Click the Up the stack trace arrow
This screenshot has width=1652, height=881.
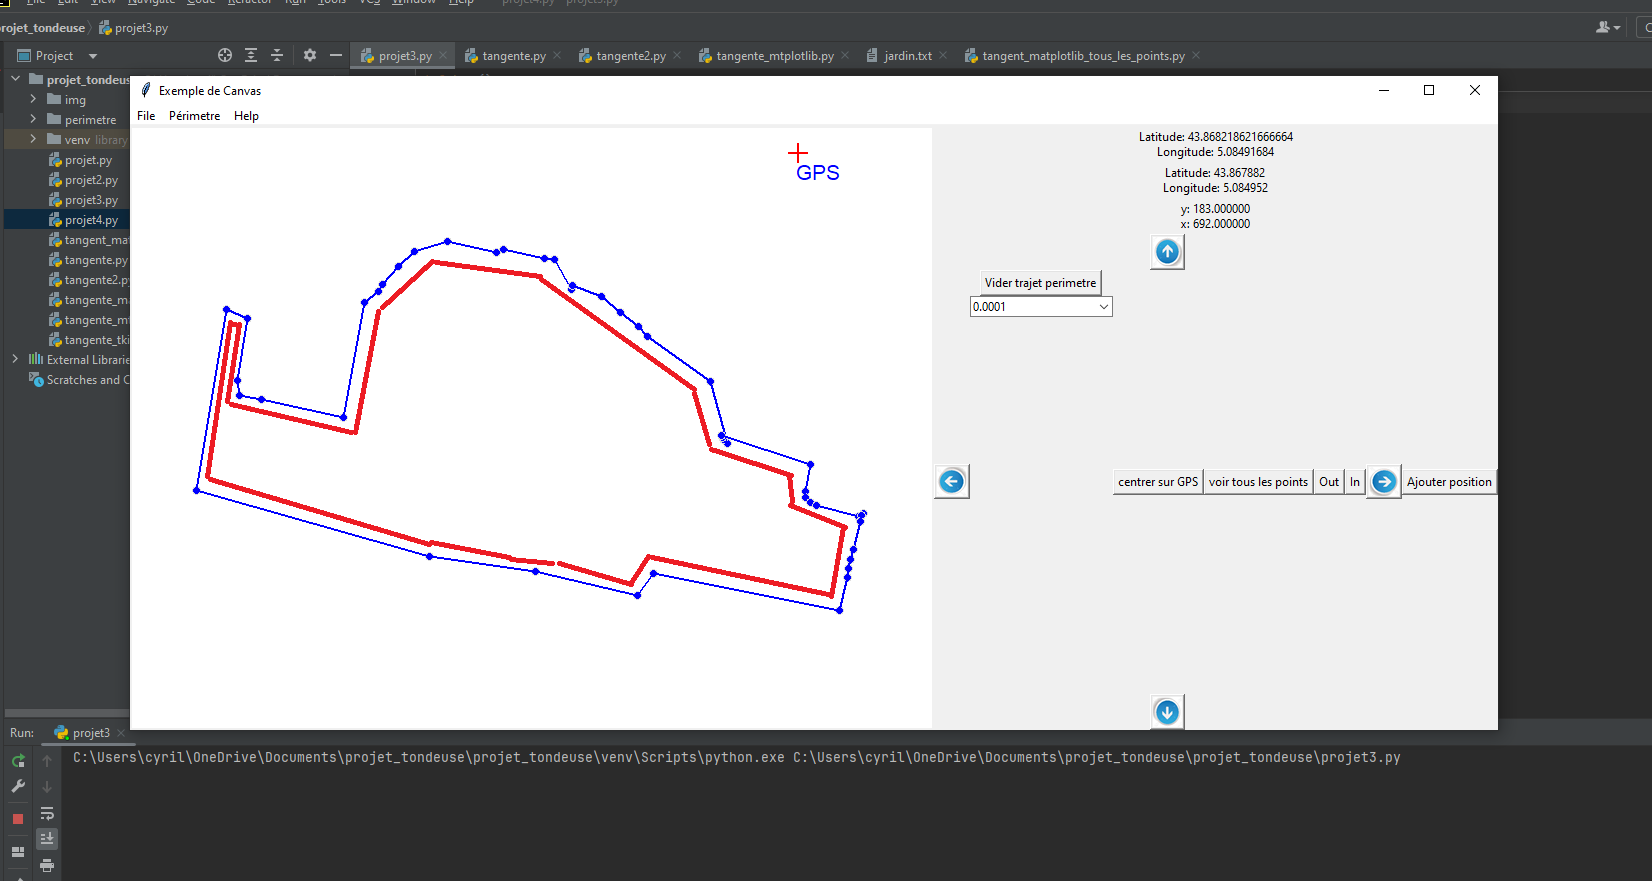(47, 761)
